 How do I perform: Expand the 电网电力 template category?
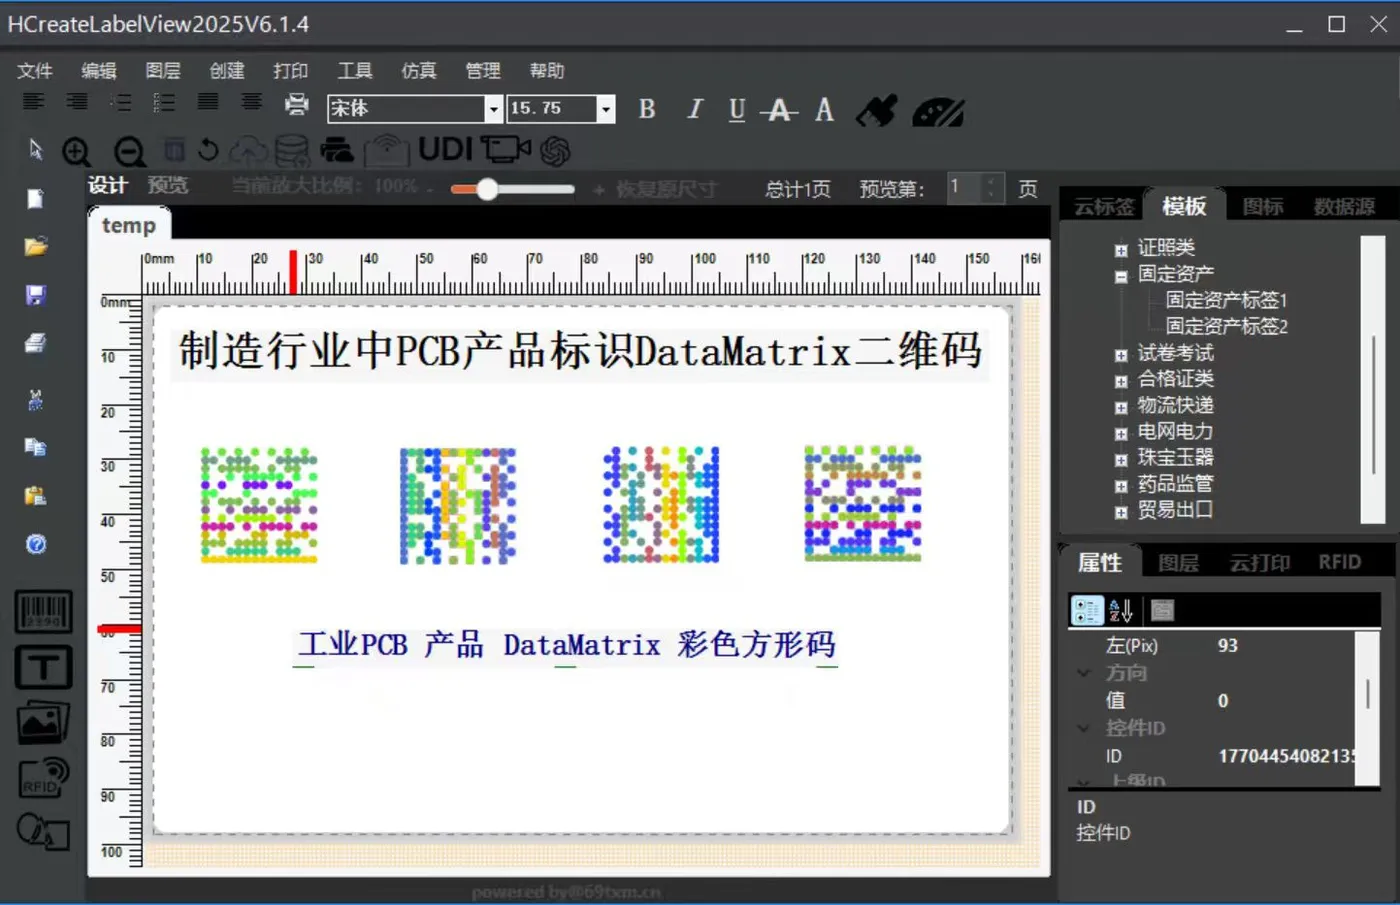pos(1121,434)
